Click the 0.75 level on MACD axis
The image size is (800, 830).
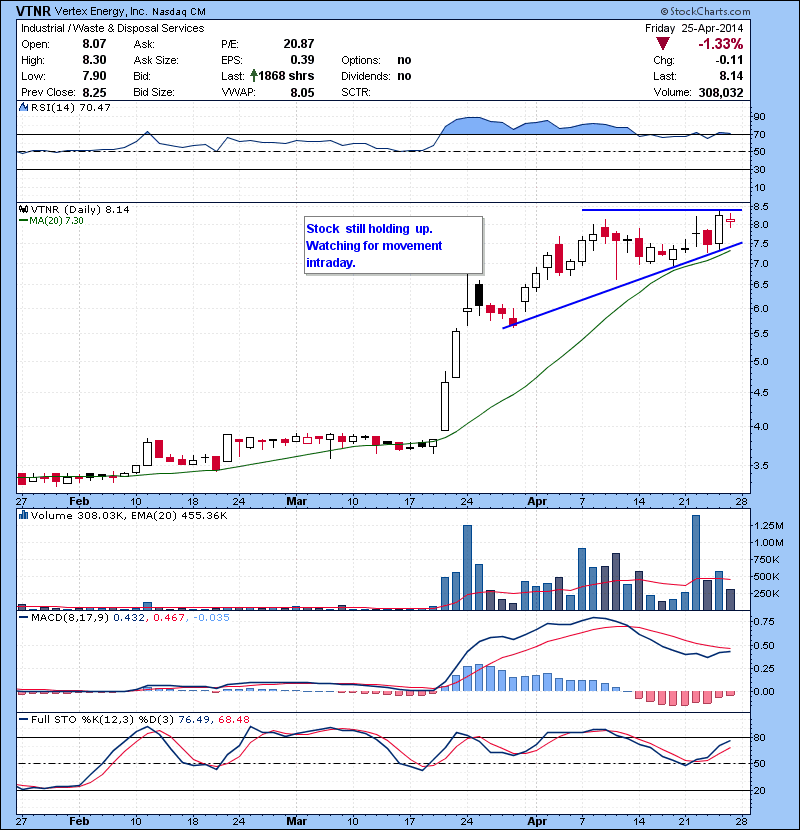[763, 621]
